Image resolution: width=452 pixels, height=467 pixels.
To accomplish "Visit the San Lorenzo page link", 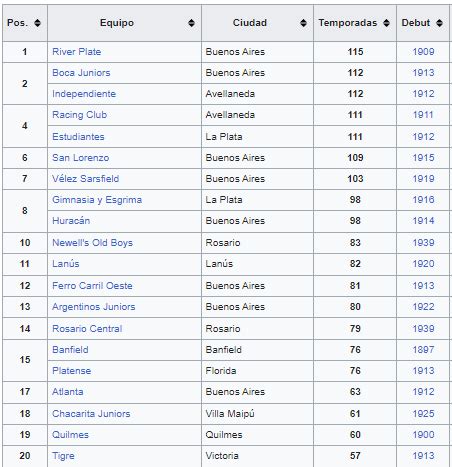I will click(81, 158).
